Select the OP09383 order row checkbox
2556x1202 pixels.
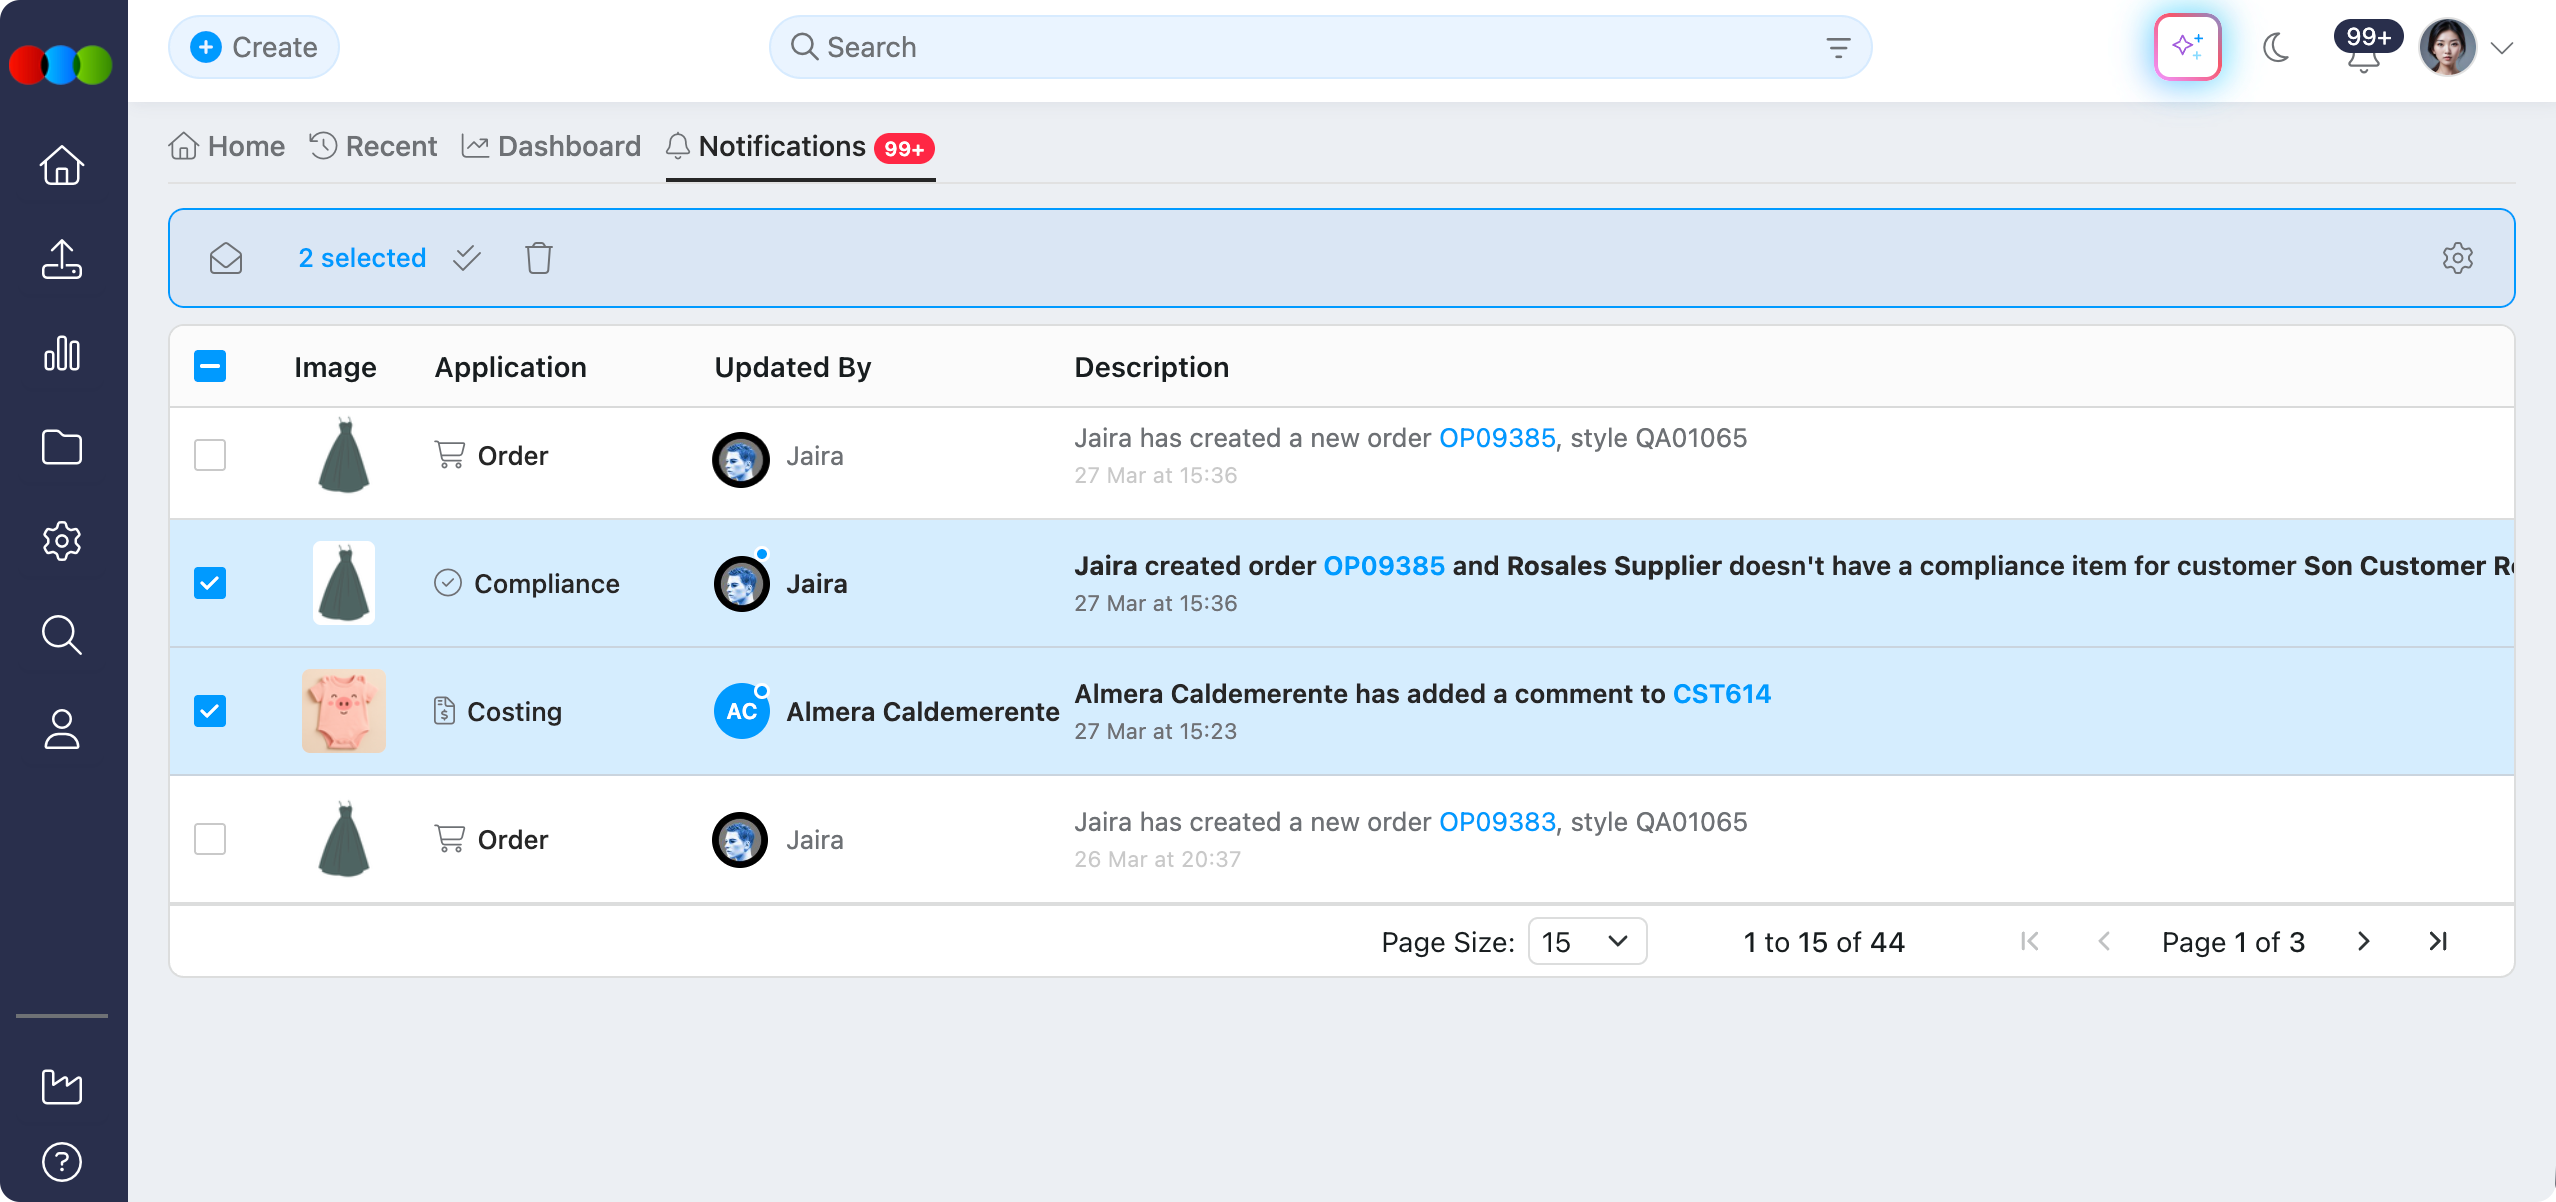pos(210,839)
